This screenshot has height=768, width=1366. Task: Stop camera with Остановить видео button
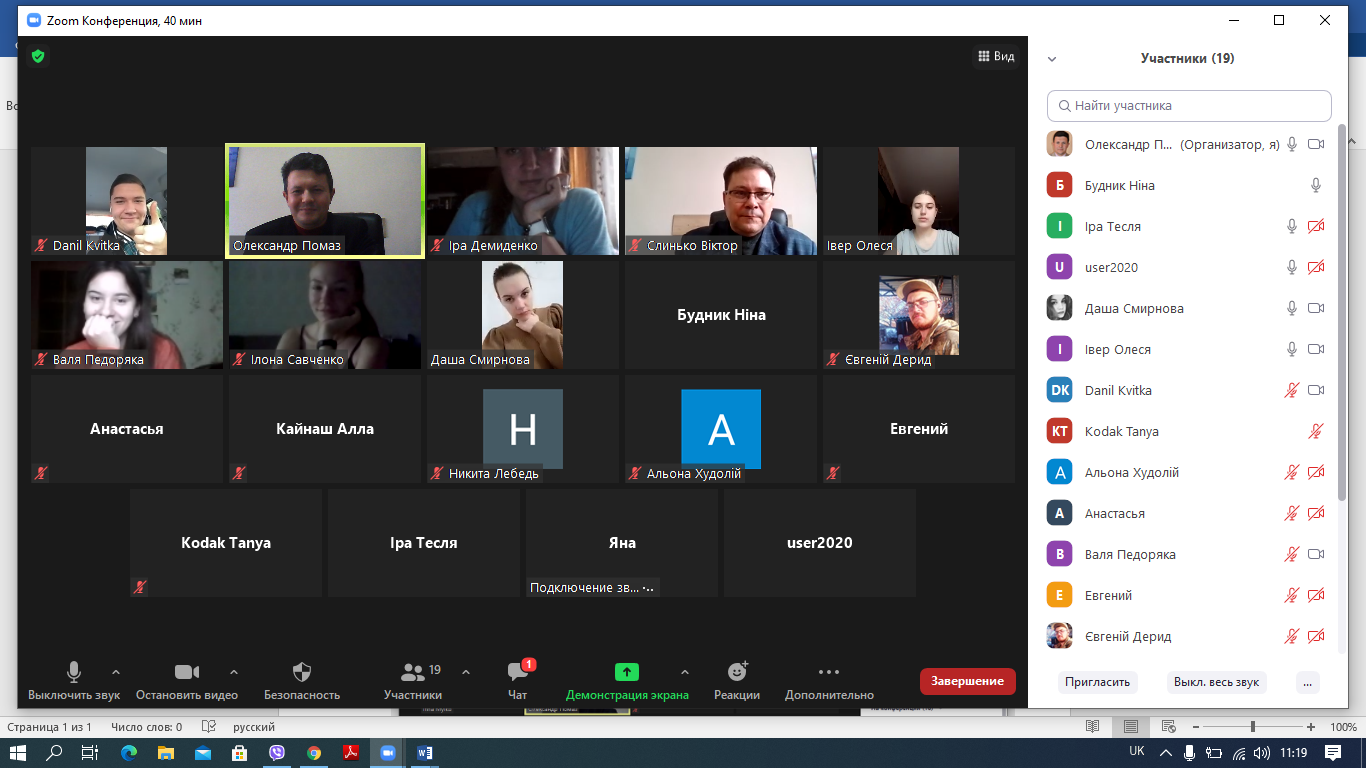coord(187,681)
